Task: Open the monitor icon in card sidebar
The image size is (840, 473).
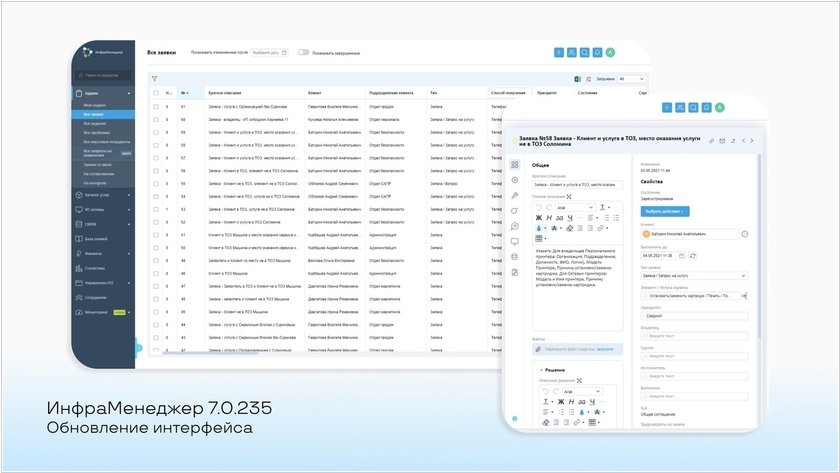Action: tap(515, 242)
